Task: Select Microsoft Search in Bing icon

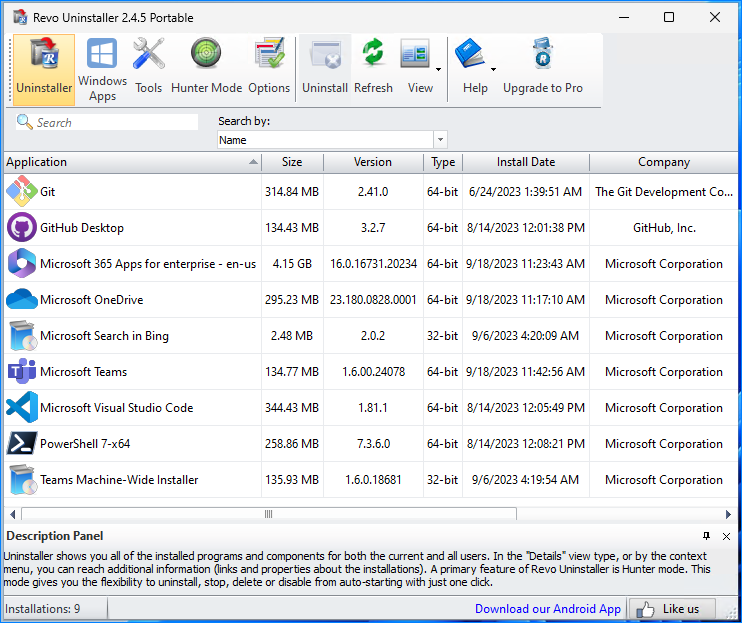Action: coord(22,335)
